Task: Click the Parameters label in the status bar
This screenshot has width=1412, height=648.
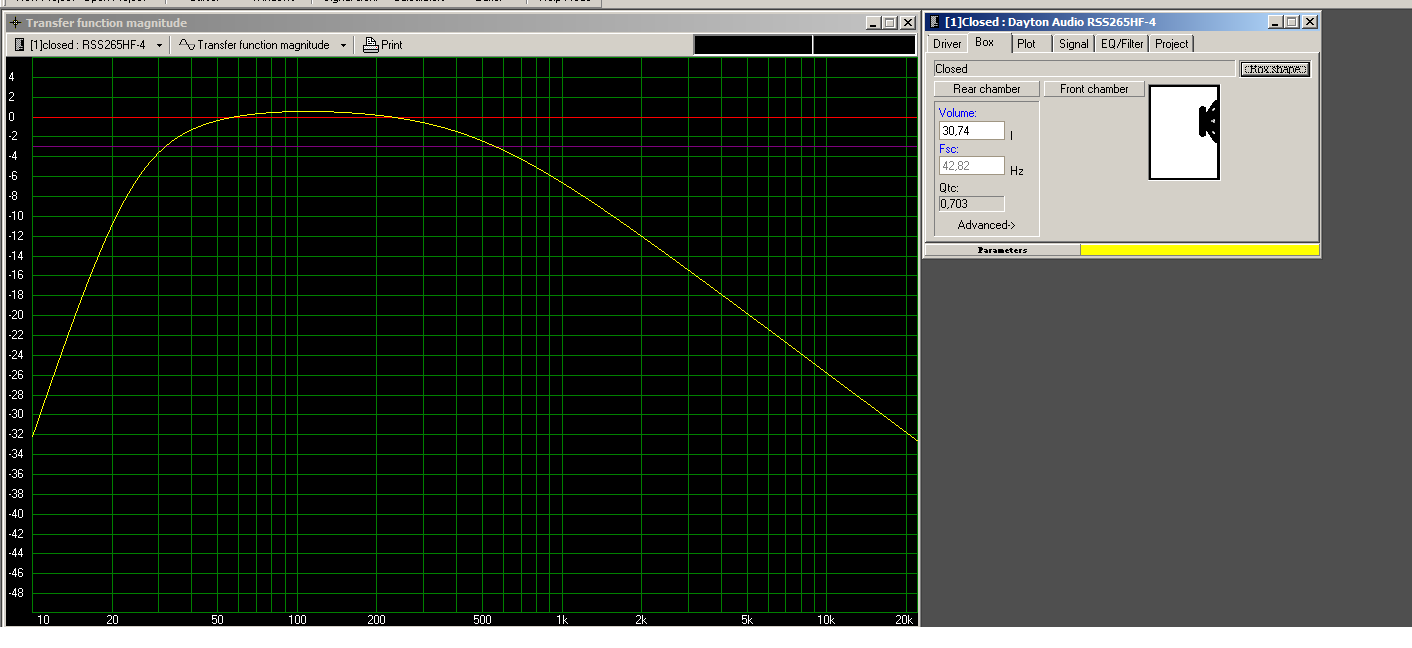Action: click(1002, 250)
